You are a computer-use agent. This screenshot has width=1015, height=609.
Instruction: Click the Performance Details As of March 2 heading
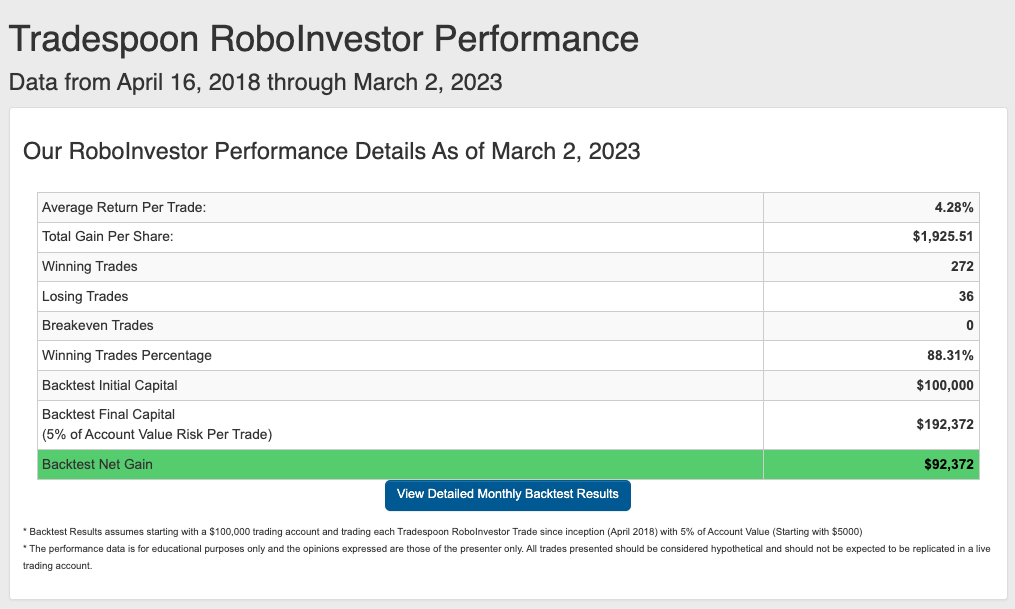331,151
